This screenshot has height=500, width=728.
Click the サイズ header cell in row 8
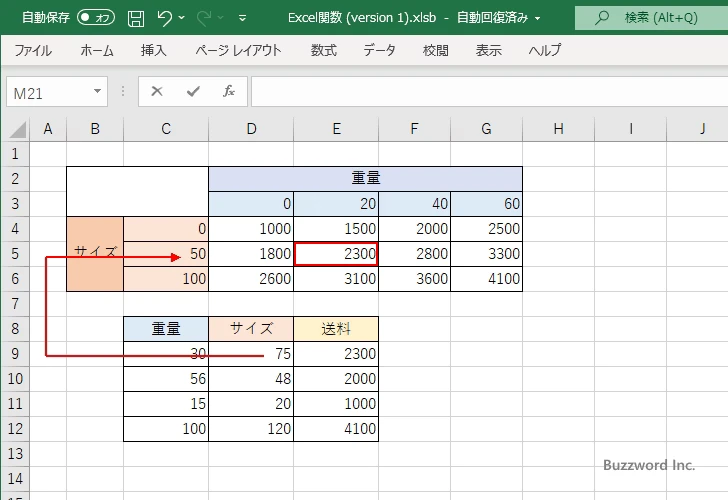[x=251, y=329]
